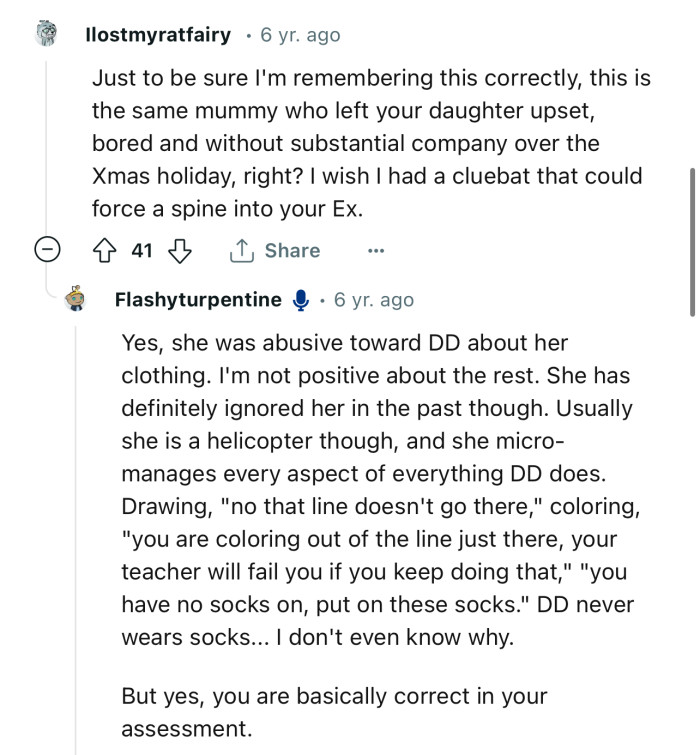Click the vote count showing 41
This screenshot has width=700, height=755.
tap(143, 251)
